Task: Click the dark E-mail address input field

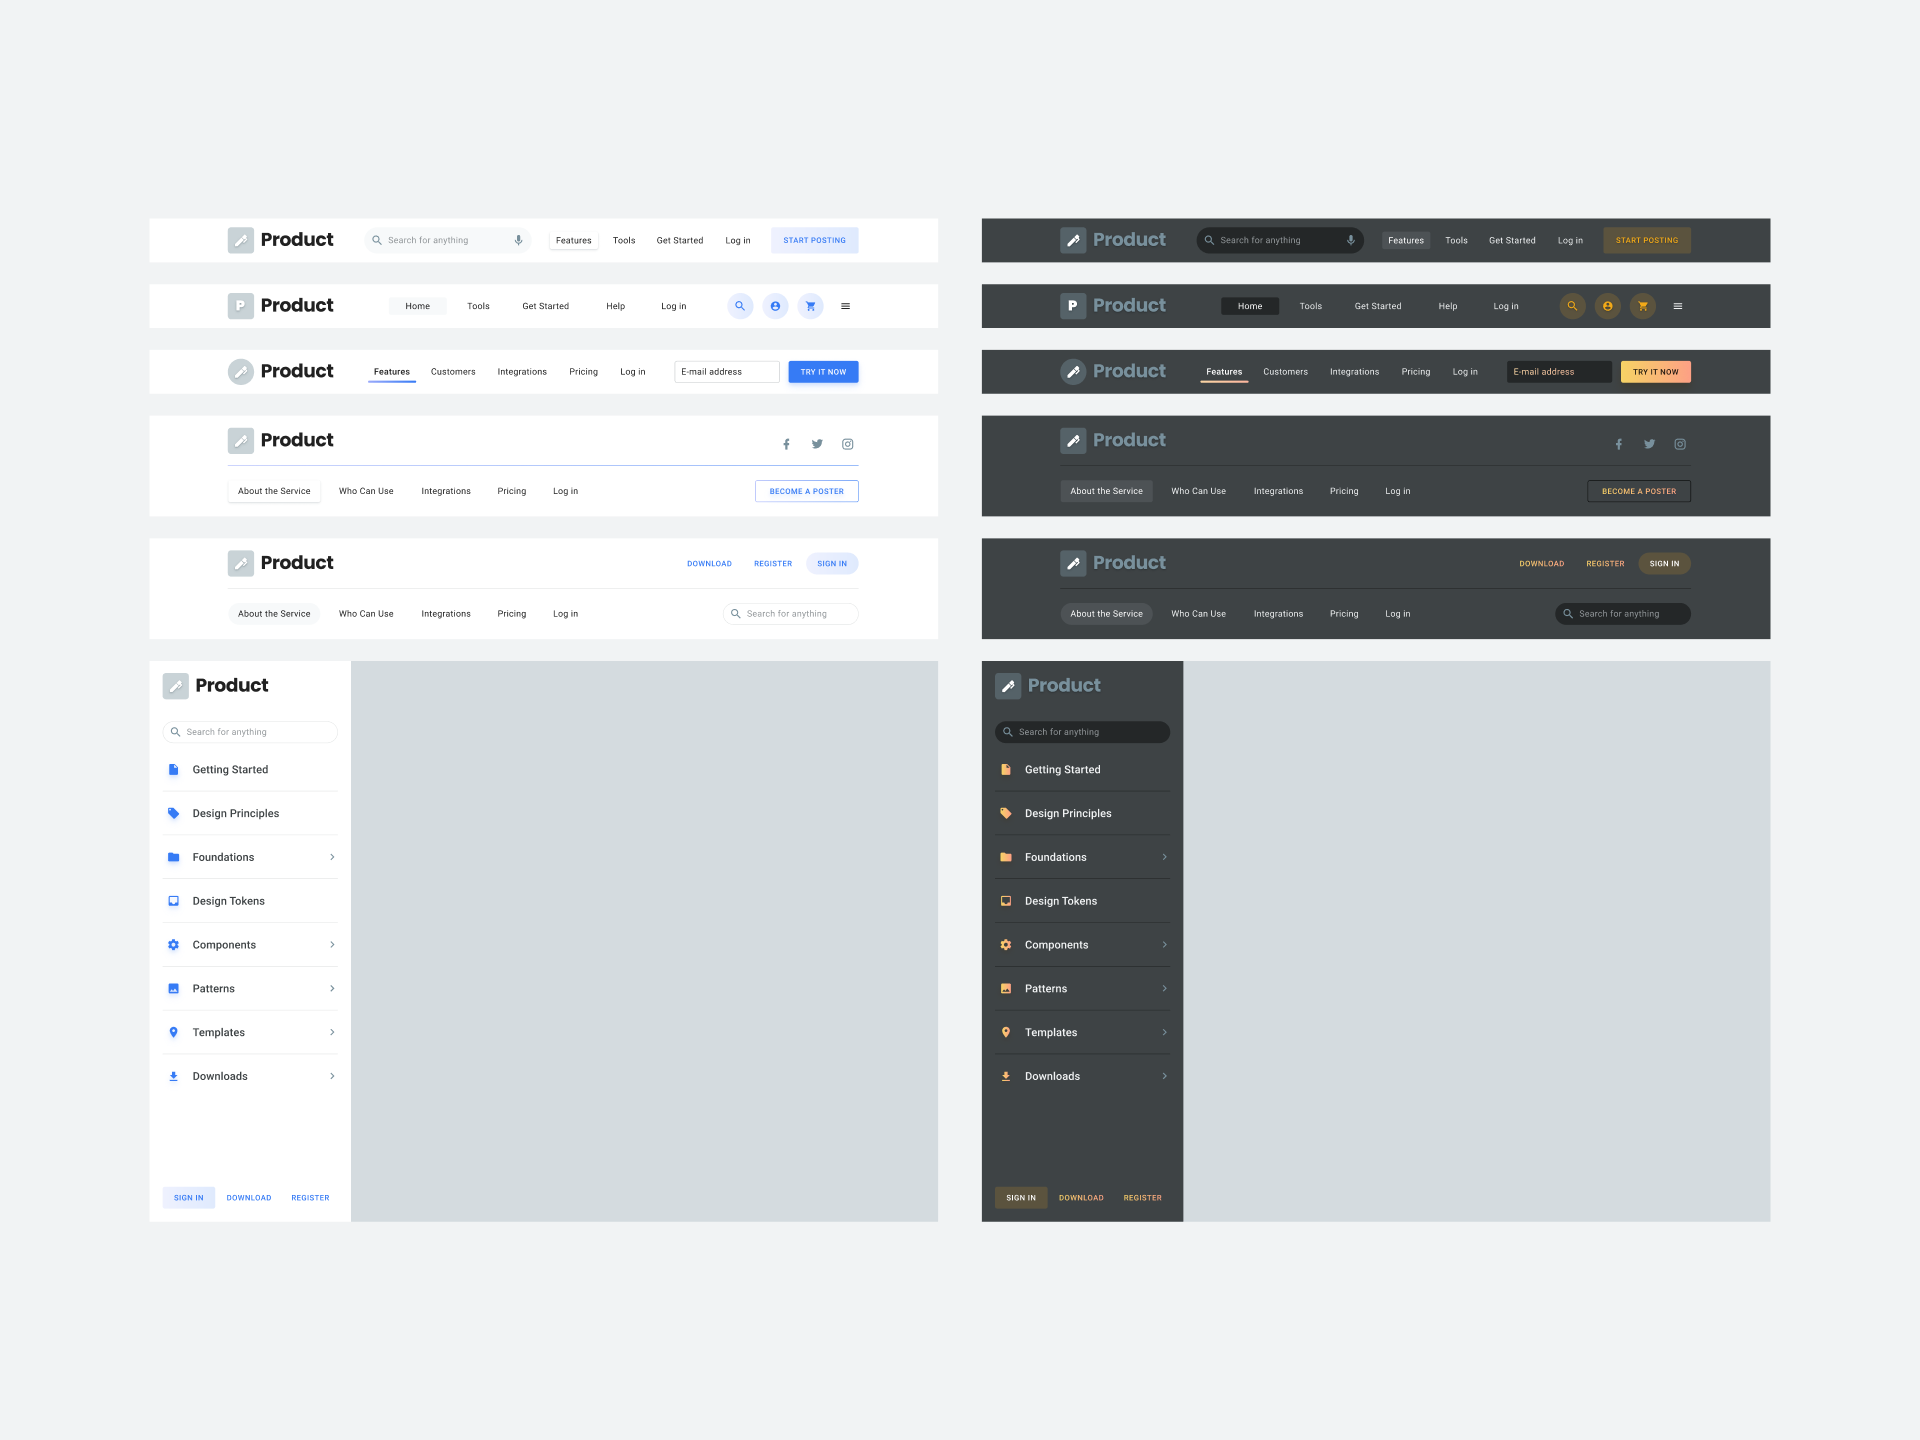Action: click(x=1559, y=372)
